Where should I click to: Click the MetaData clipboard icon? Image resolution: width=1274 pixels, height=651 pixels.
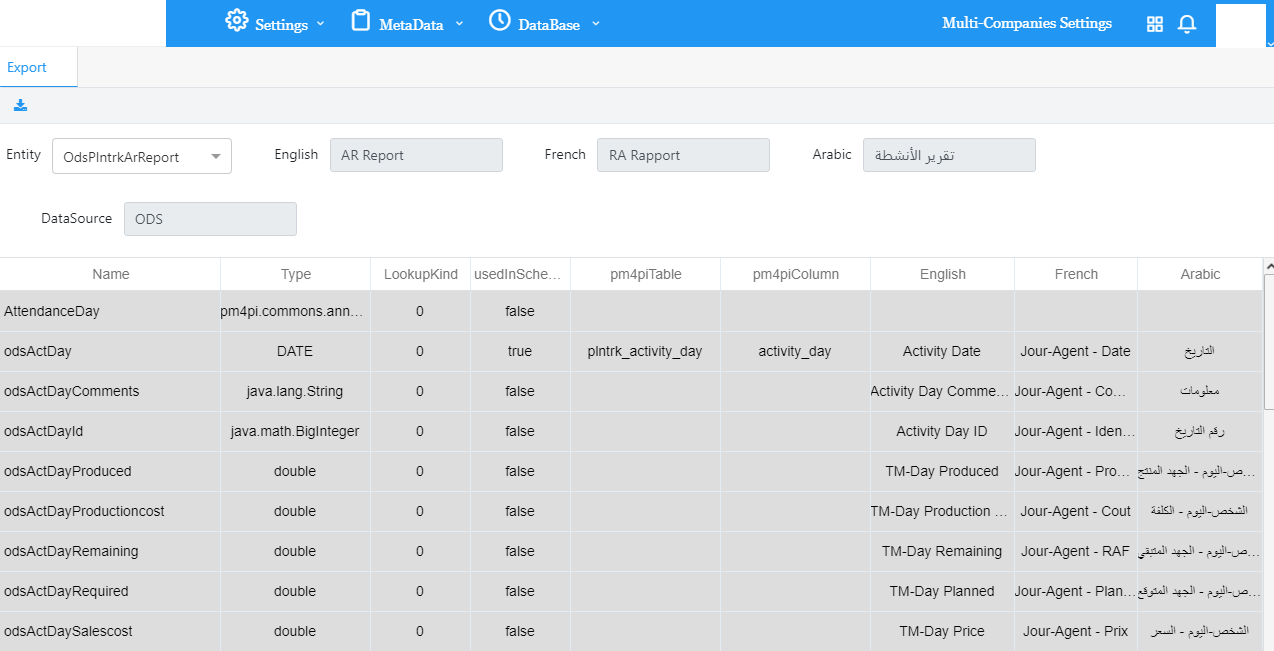361,21
